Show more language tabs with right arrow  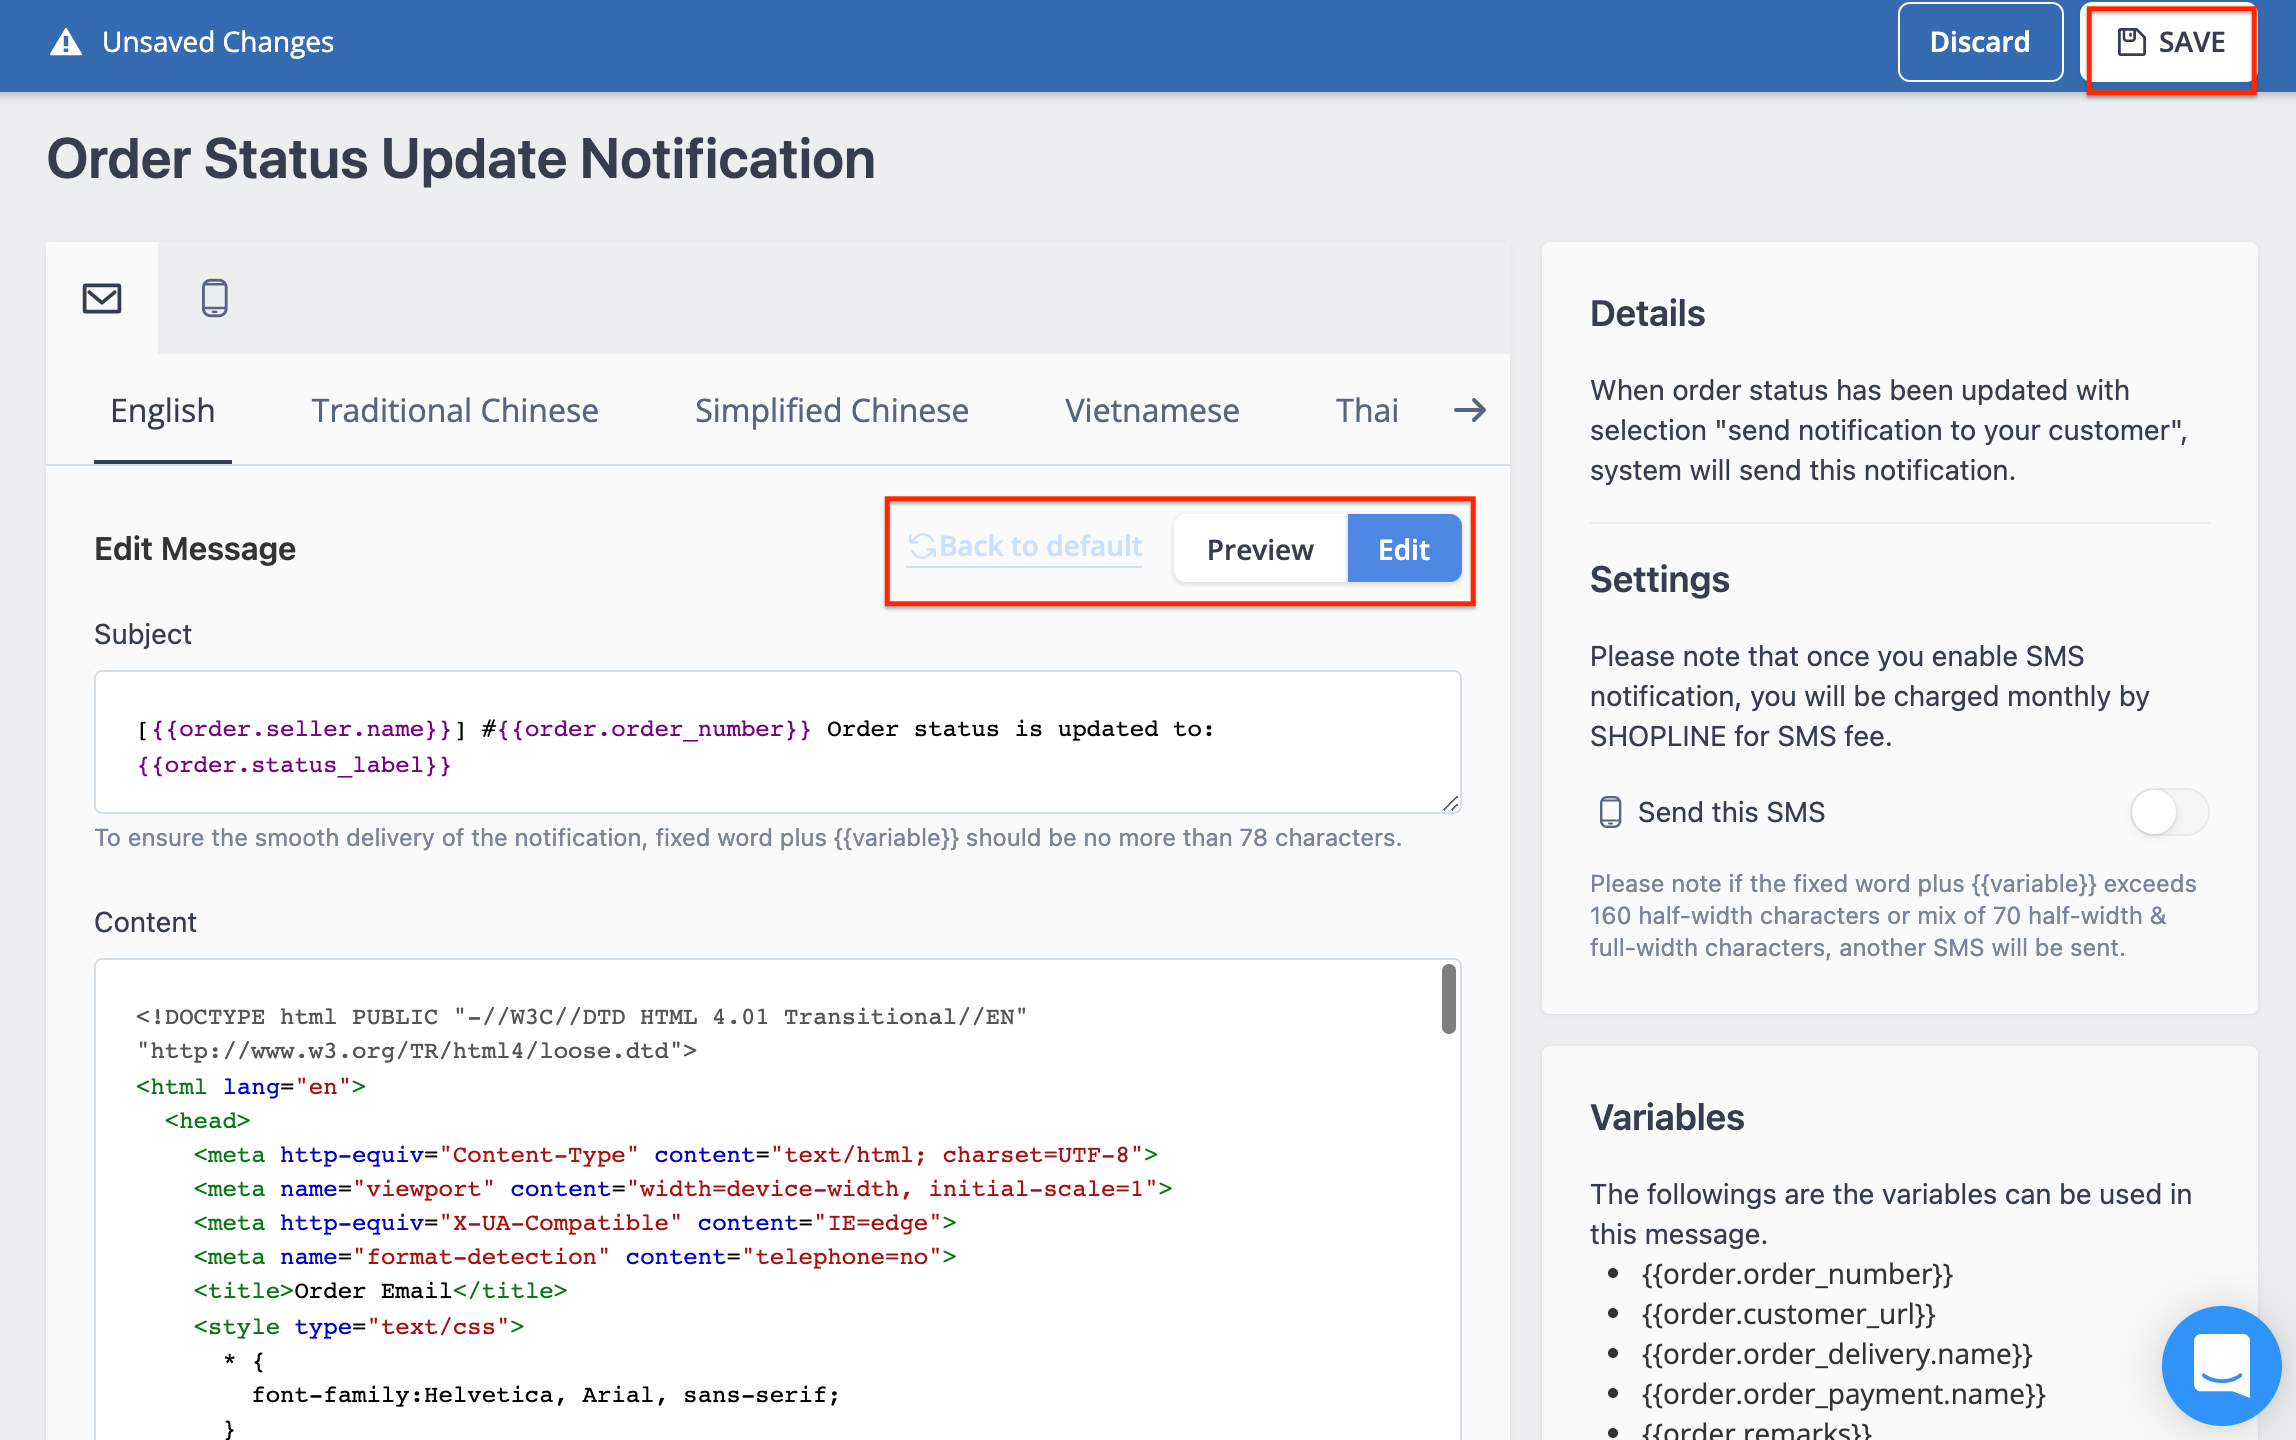(x=1469, y=410)
